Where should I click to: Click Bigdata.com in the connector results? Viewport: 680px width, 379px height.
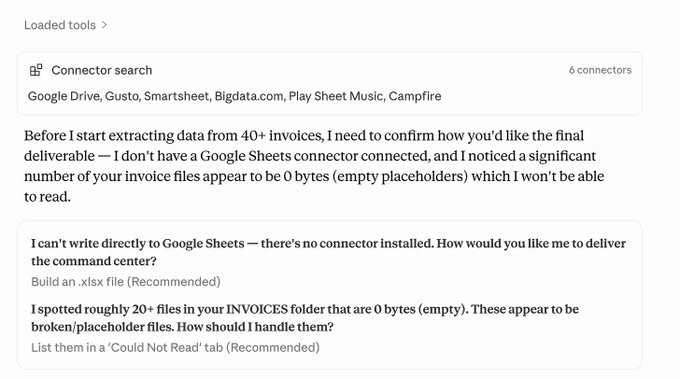click(249, 96)
